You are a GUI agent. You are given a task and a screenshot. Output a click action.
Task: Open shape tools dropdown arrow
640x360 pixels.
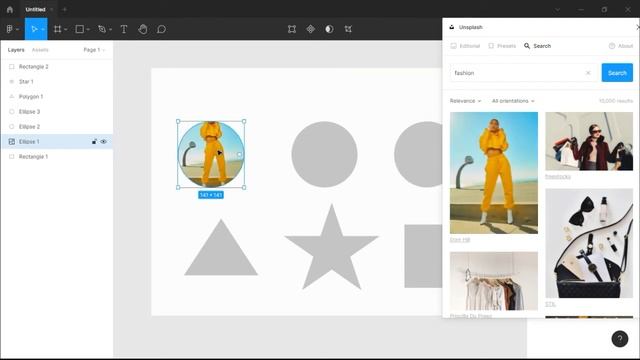pyautogui.click(x=88, y=29)
